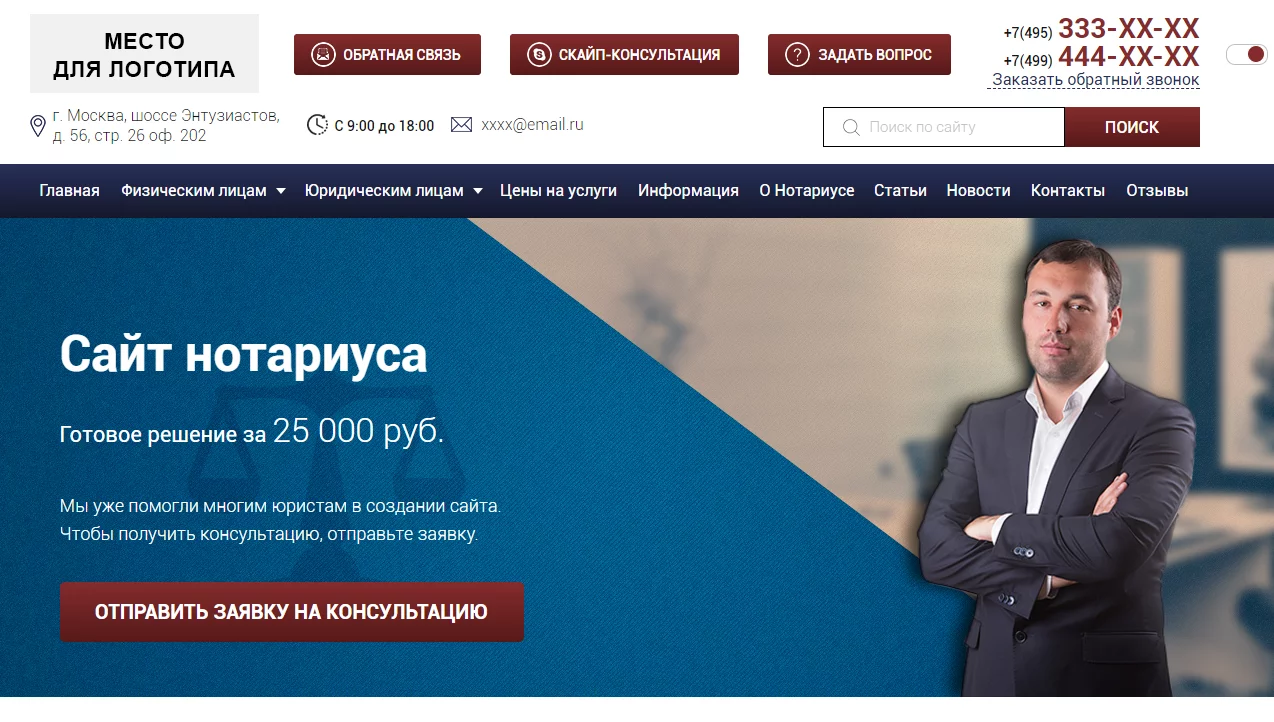Screen dimensions: 1274x722
Task: Click Отправить заявку на консультацию button
Action: [292, 612]
